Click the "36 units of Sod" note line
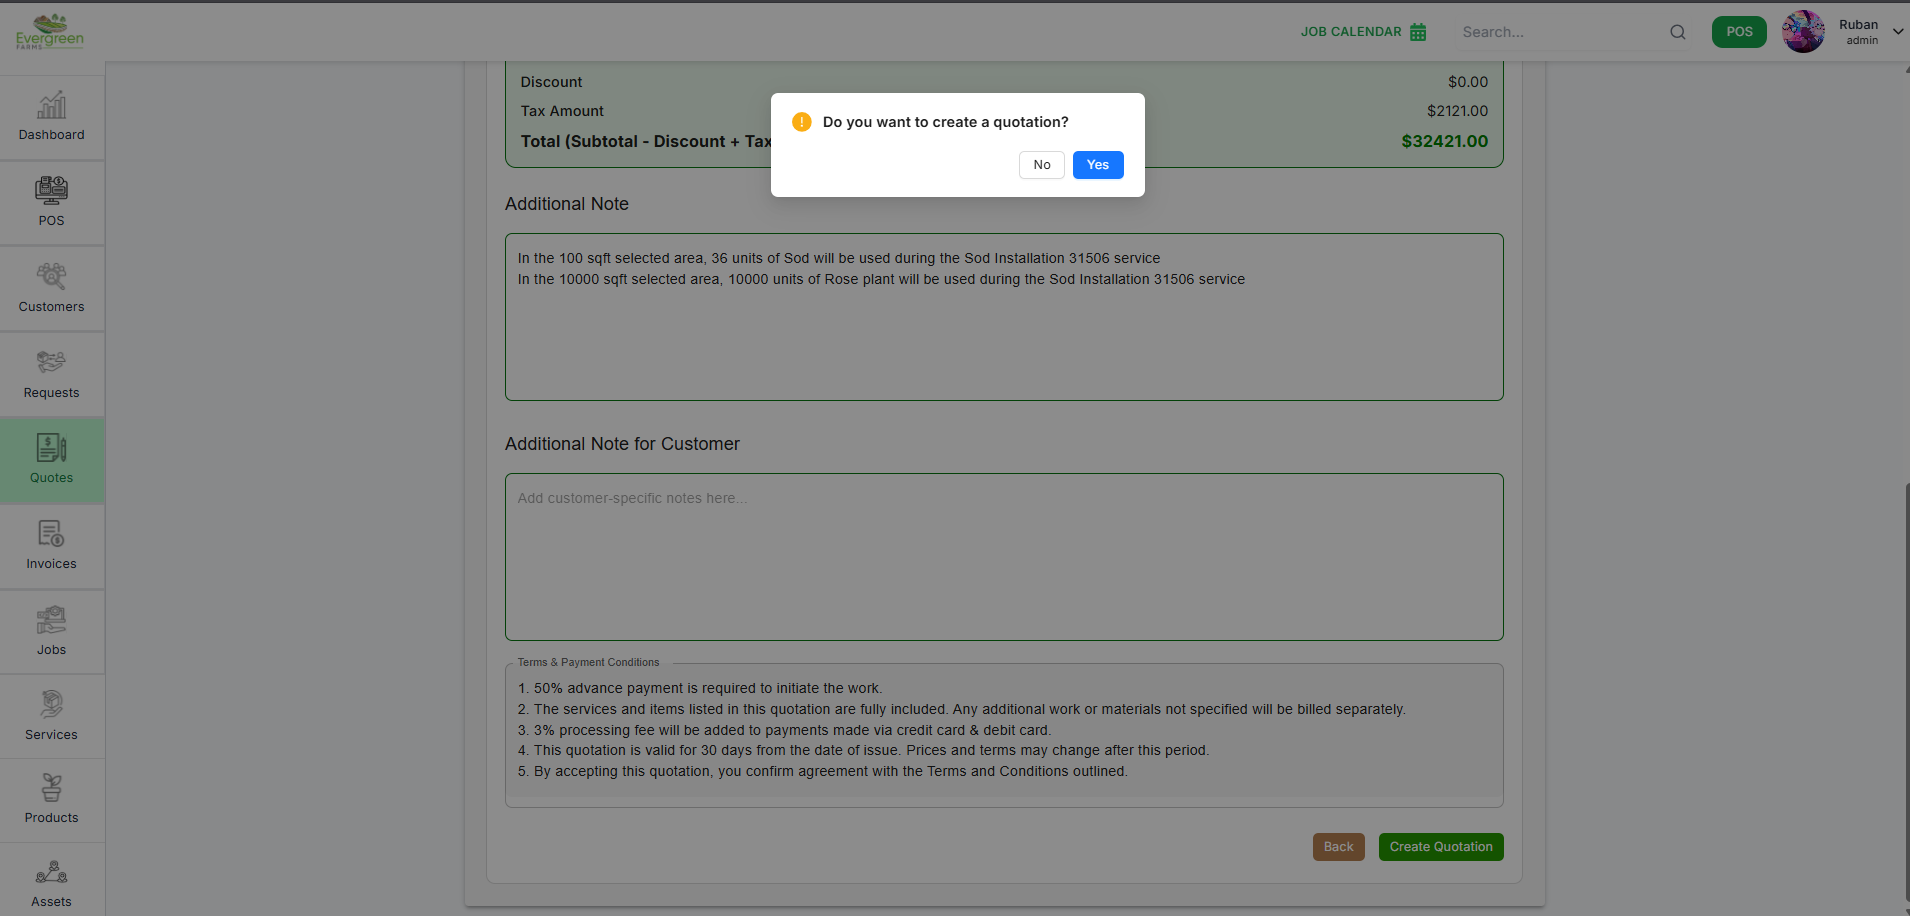The height and width of the screenshot is (916, 1910). click(x=839, y=258)
